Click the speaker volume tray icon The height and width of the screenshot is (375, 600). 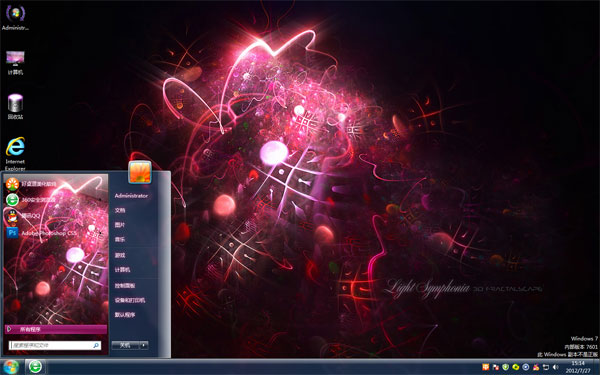[x=556, y=367]
